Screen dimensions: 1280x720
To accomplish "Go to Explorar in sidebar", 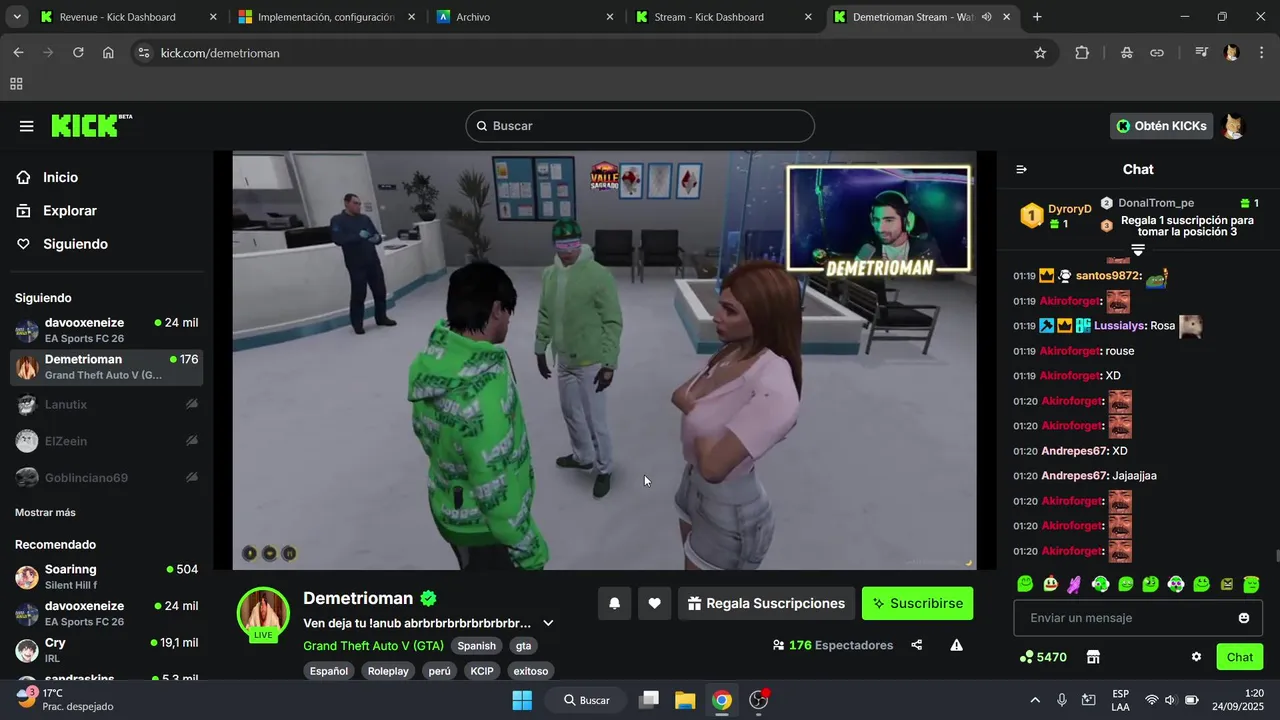I will [70, 211].
